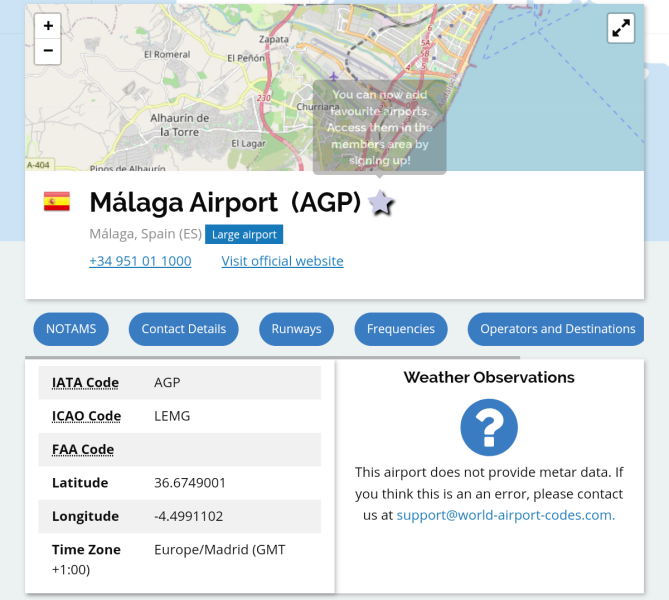Click the El Romeral map label

coord(167,54)
